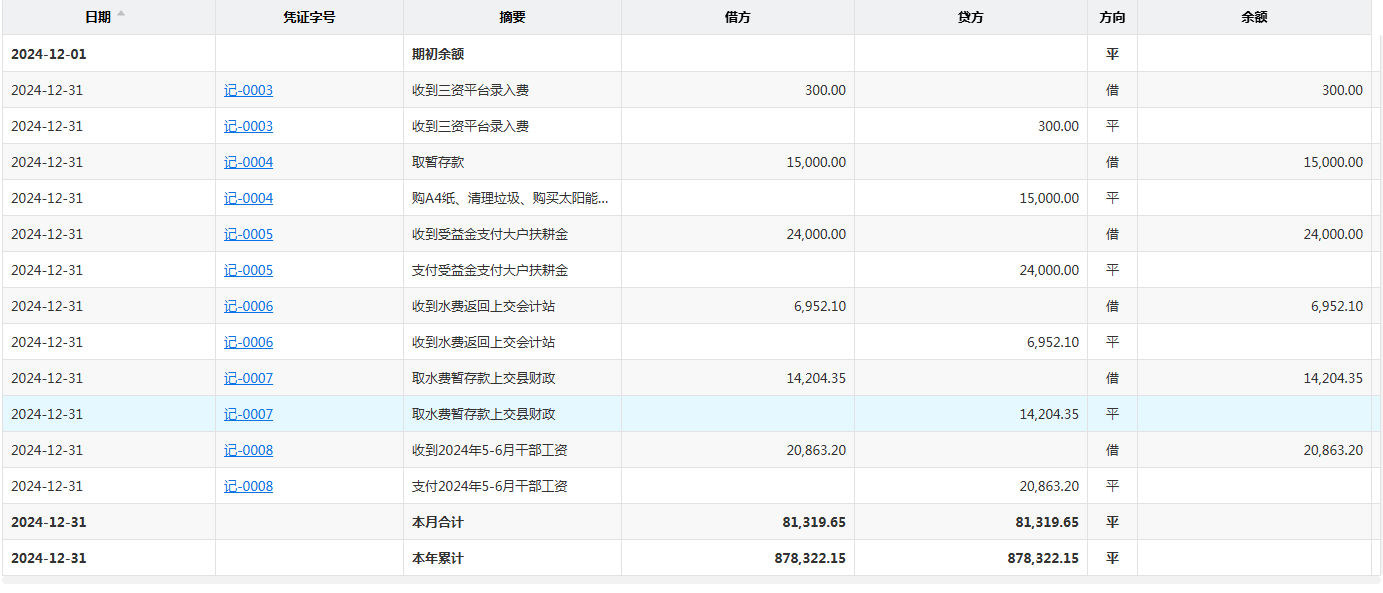The image size is (1383, 593).
Task: Select the 本年累计 yearly cumulative row
Action: (x=438, y=558)
